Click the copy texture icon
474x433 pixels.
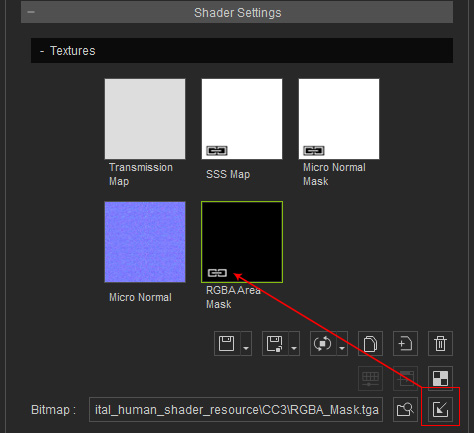(370, 344)
